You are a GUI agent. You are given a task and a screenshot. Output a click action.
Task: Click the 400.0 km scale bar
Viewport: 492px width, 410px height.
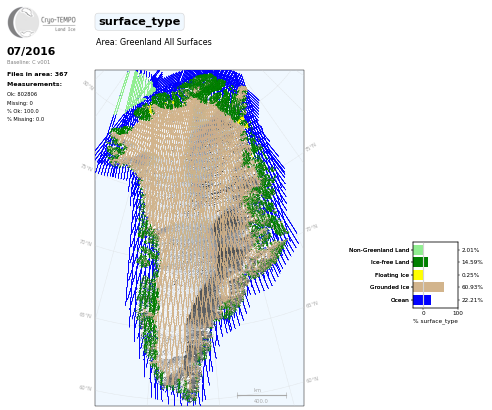(x=262, y=396)
